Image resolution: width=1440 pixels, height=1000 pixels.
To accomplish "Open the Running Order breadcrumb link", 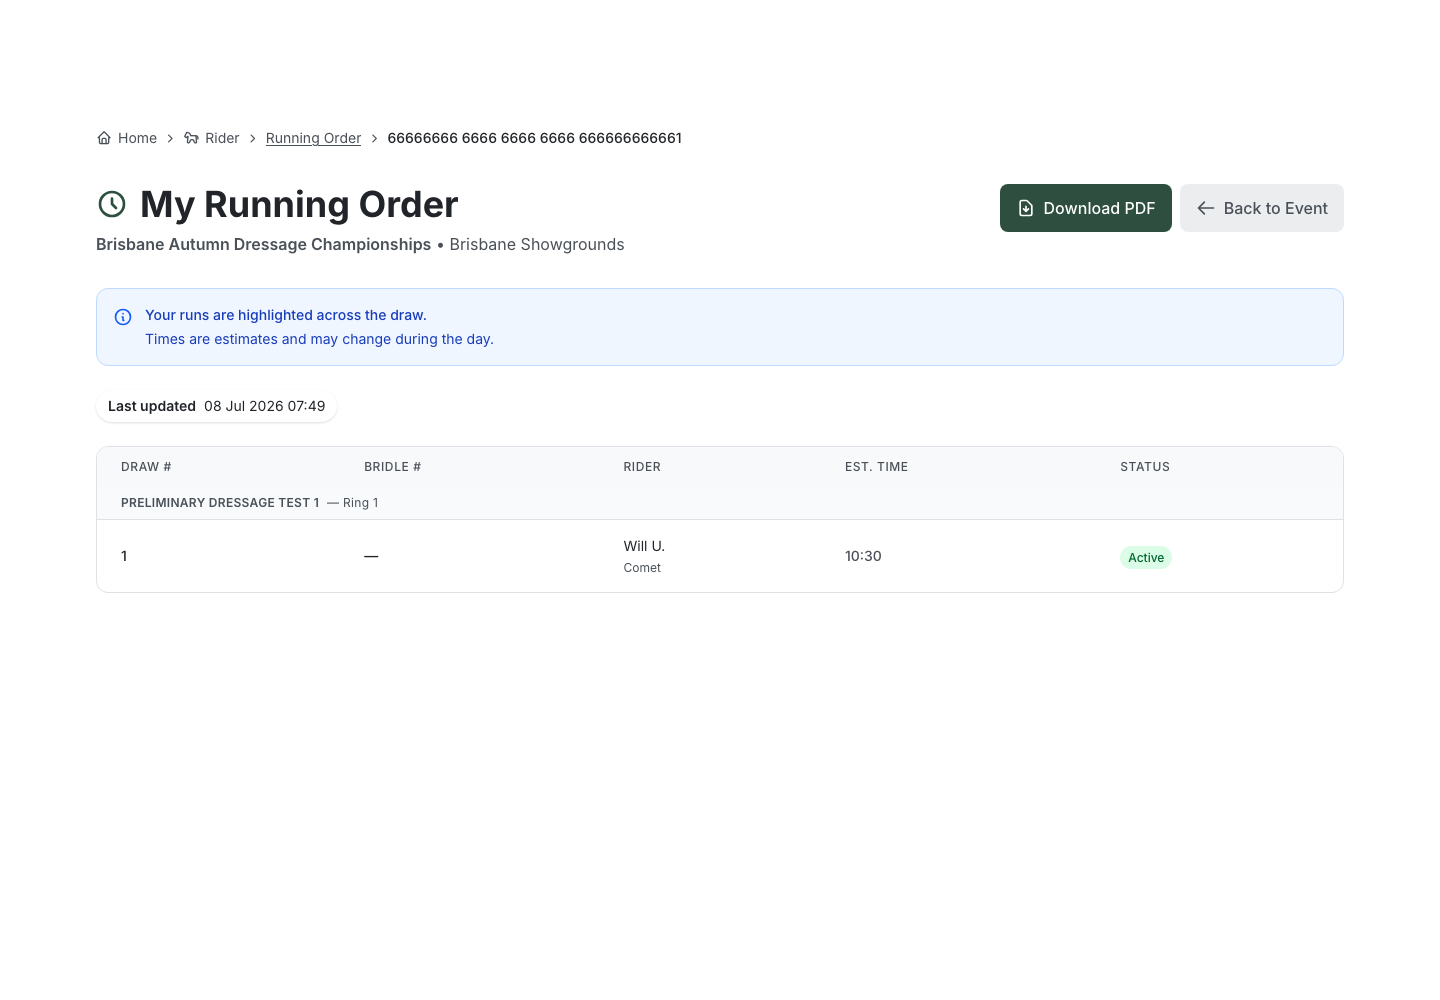I will 313,138.
